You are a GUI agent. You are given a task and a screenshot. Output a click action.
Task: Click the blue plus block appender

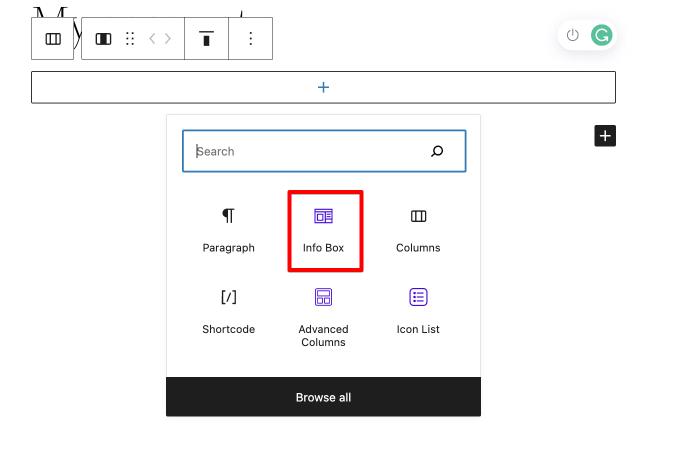[x=323, y=87]
